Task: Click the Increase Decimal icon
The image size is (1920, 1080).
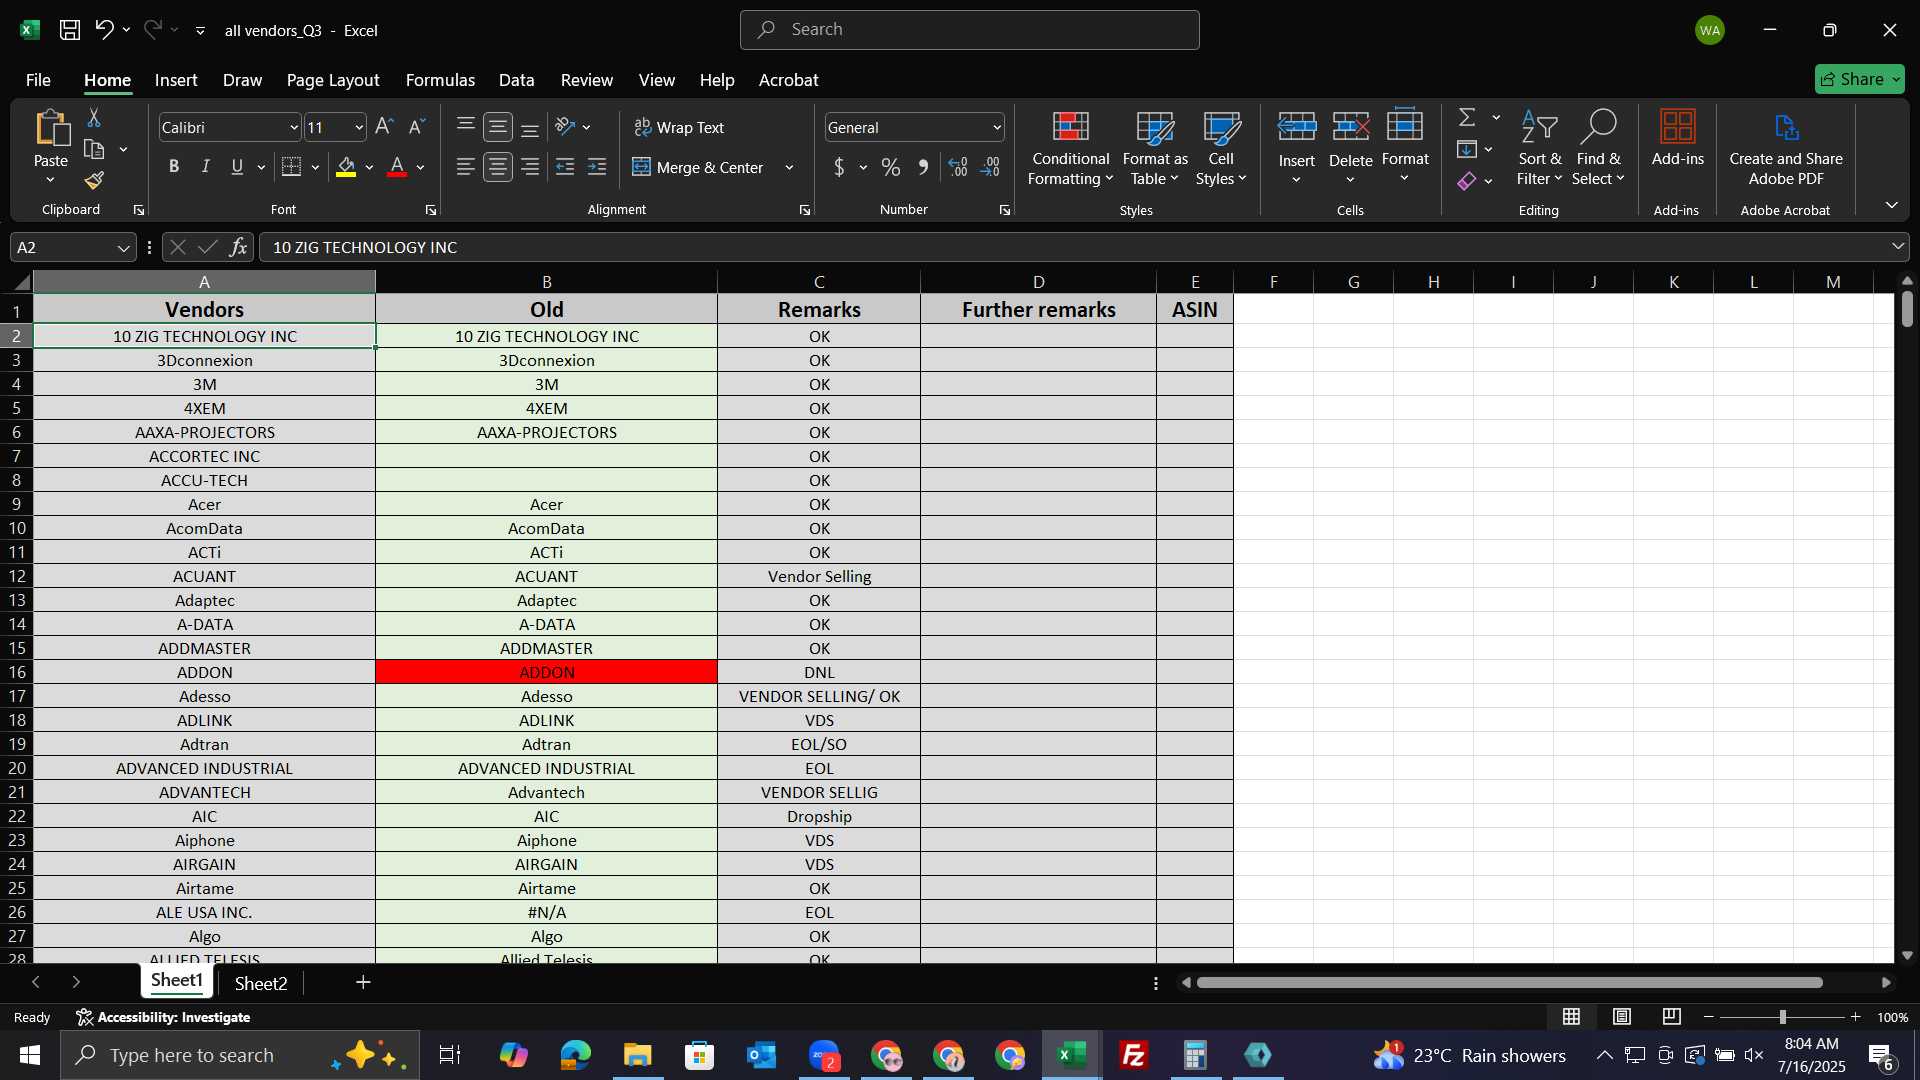Action: pyautogui.click(x=958, y=167)
